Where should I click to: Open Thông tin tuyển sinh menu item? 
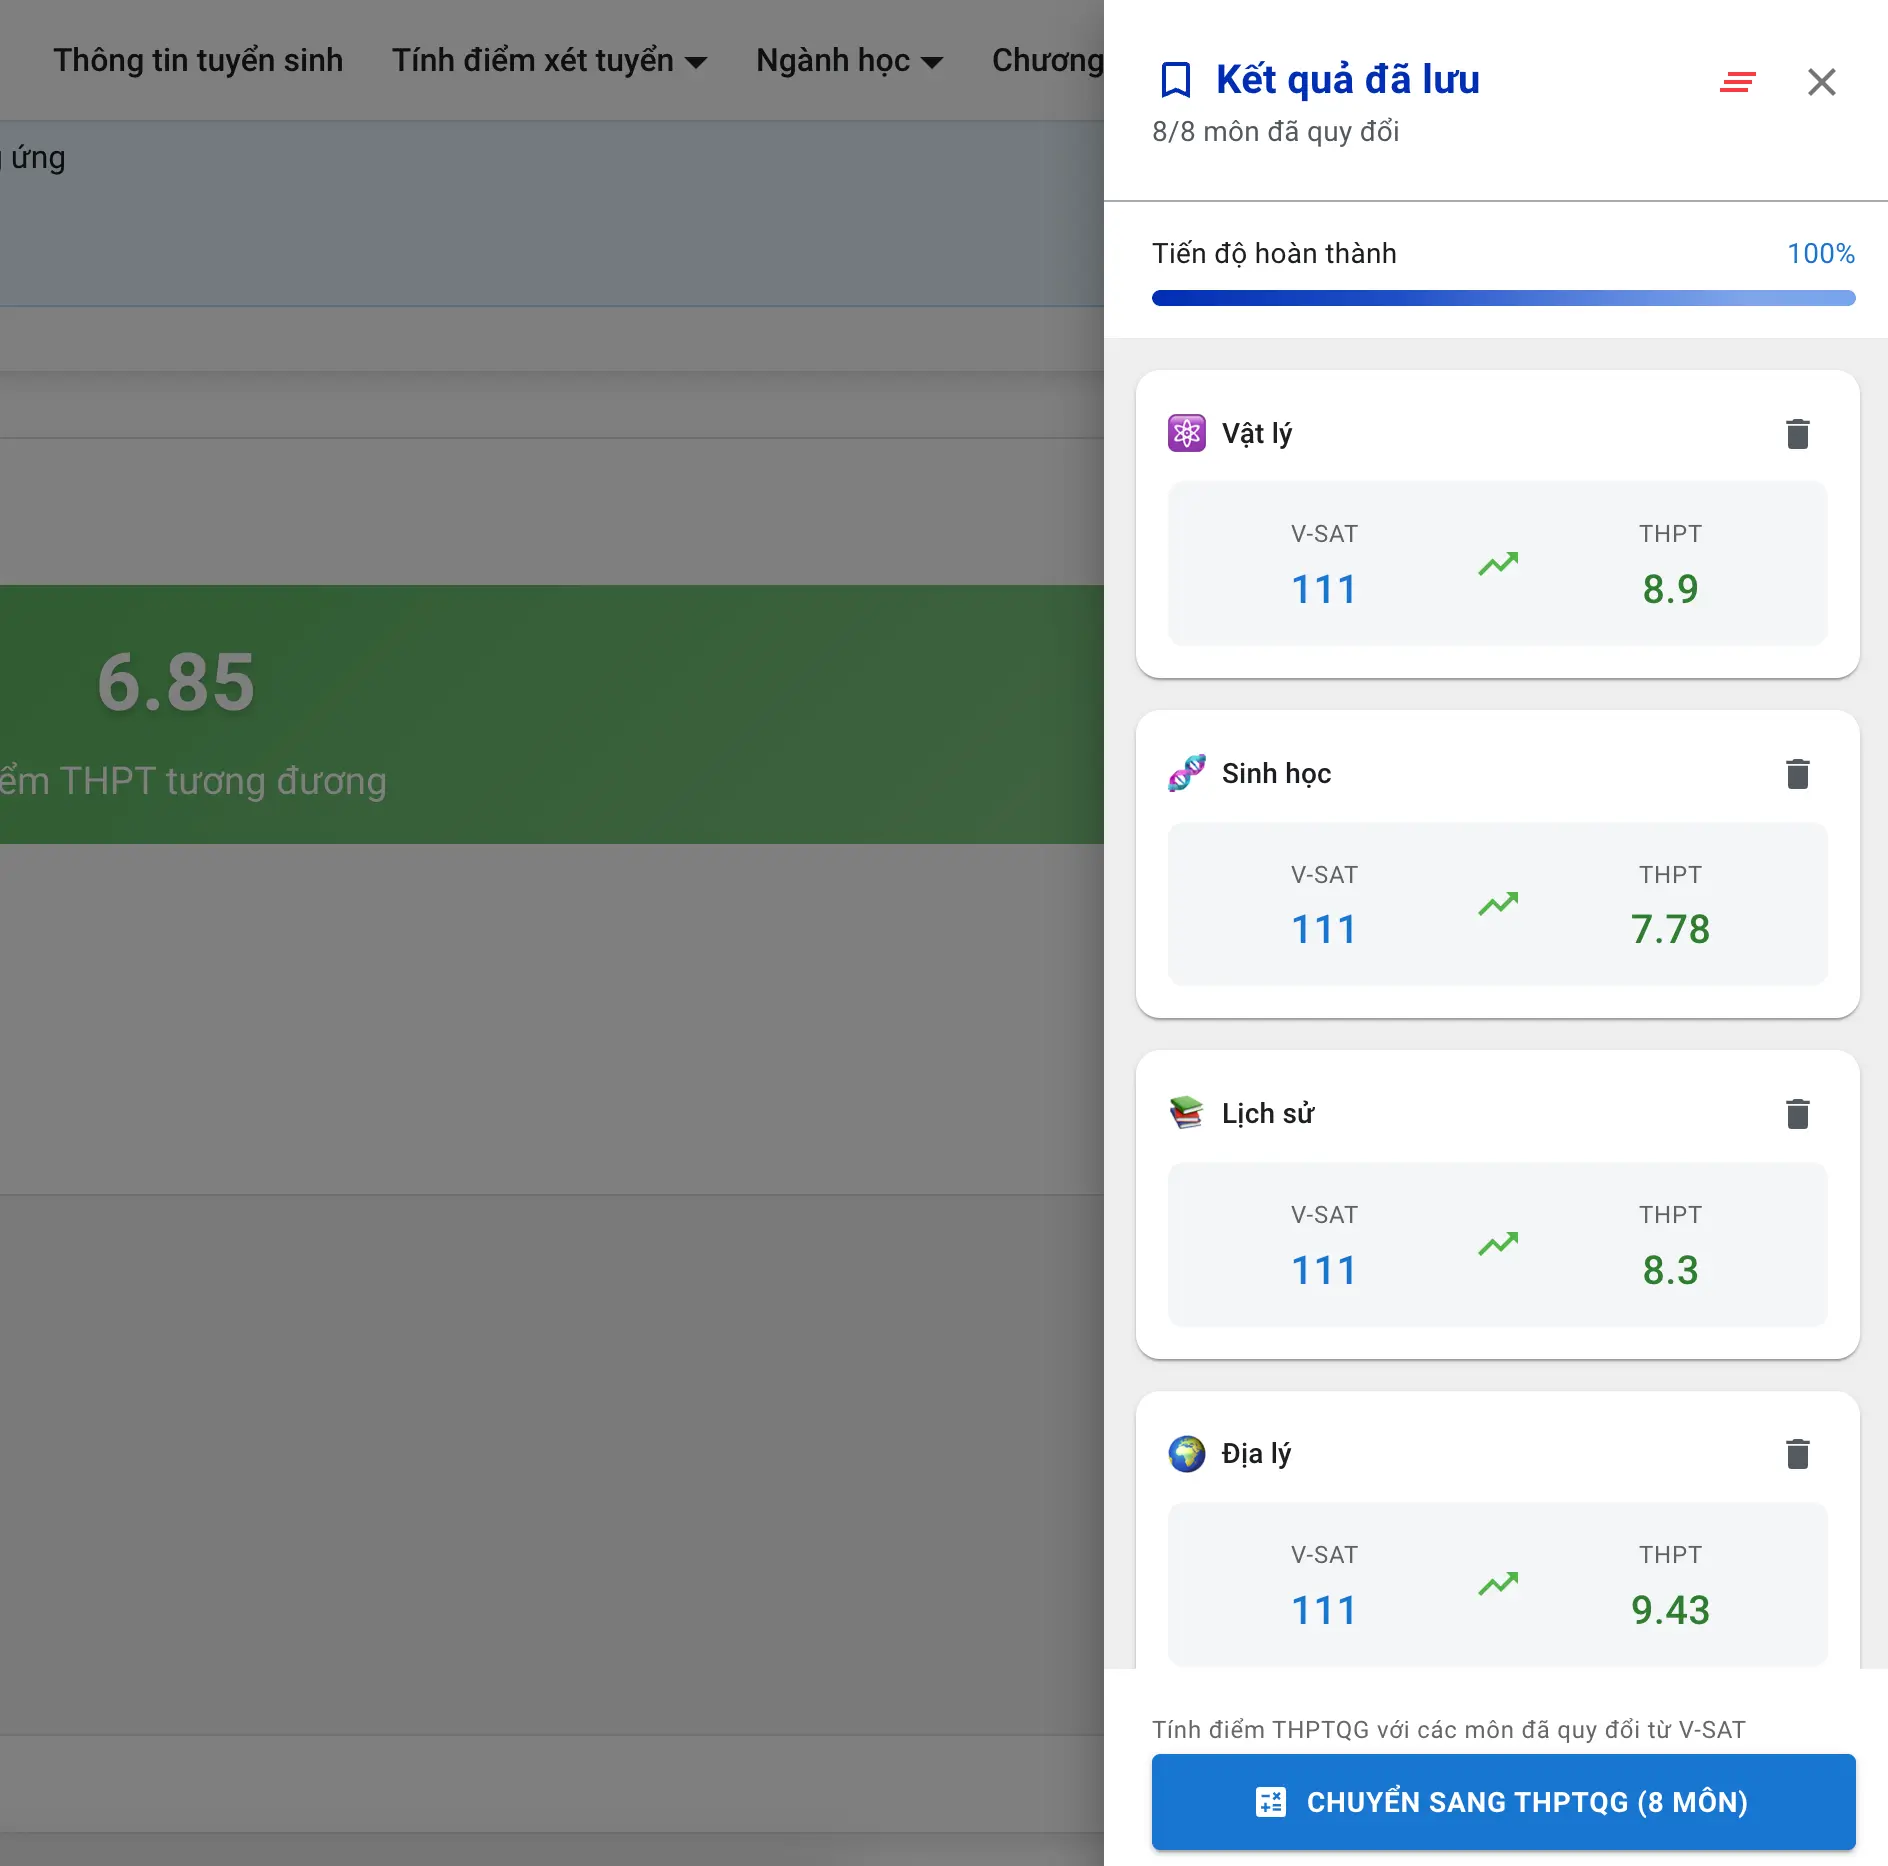tap(198, 61)
